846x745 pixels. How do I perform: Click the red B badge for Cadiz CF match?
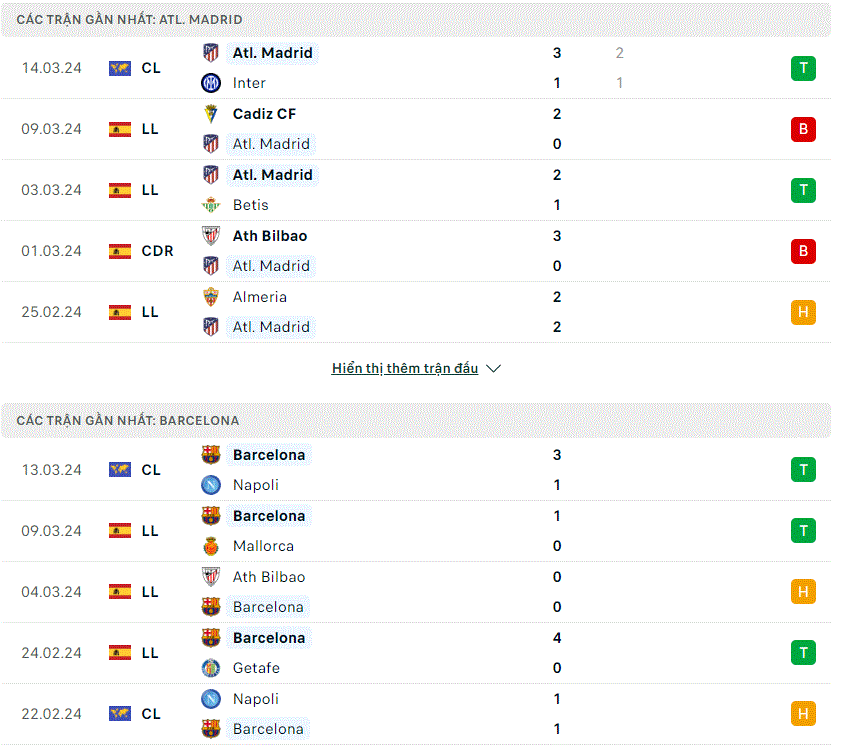tap(803, 129)
